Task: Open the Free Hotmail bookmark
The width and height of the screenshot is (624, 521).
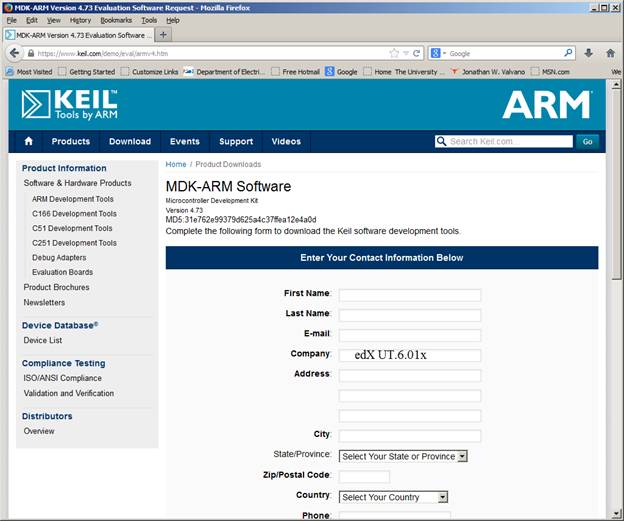Action: [x=296, y=72]
